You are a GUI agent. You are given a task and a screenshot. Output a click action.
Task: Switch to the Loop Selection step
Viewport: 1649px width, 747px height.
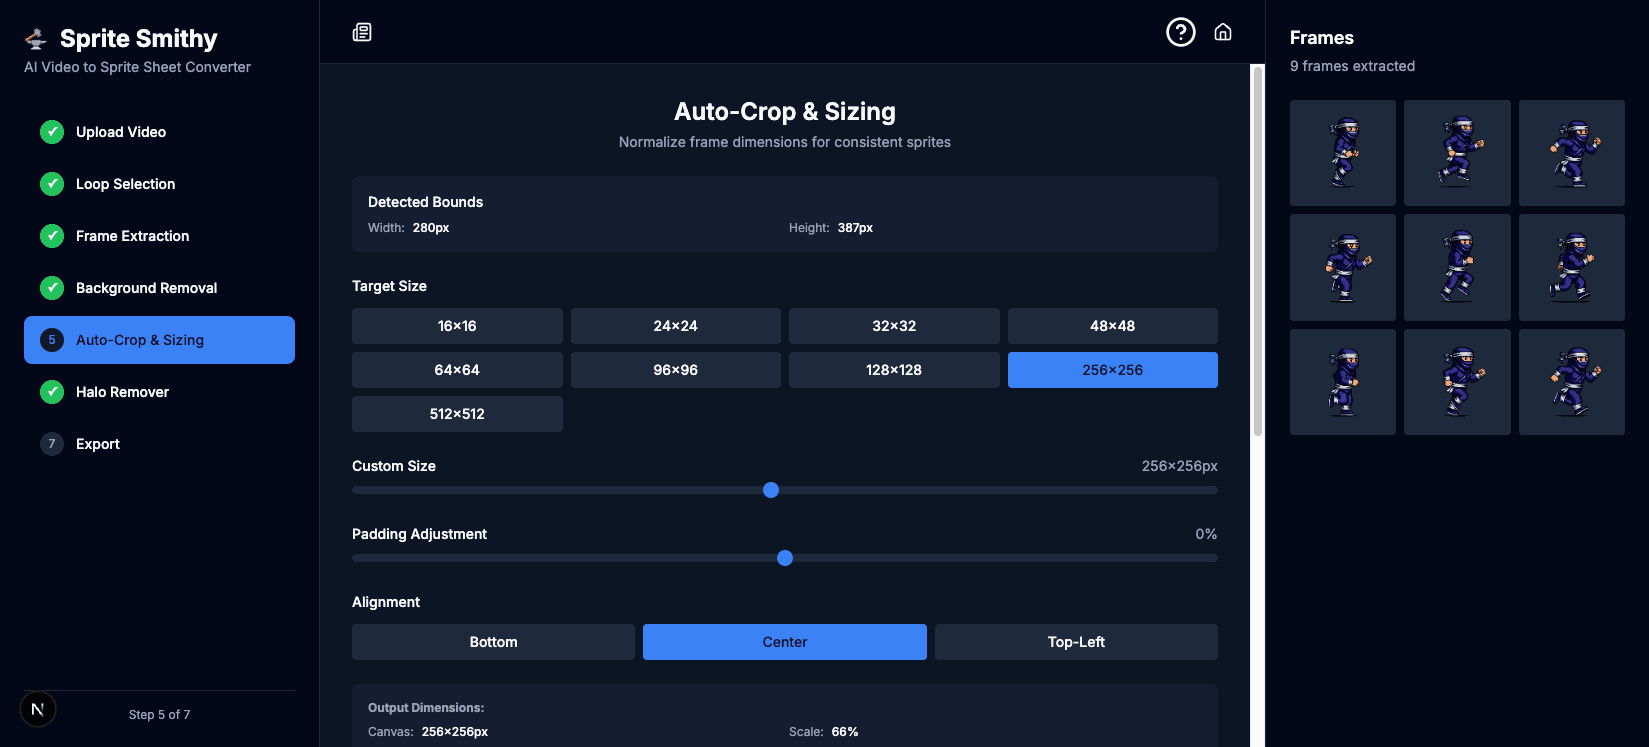[x=125, y=184]
